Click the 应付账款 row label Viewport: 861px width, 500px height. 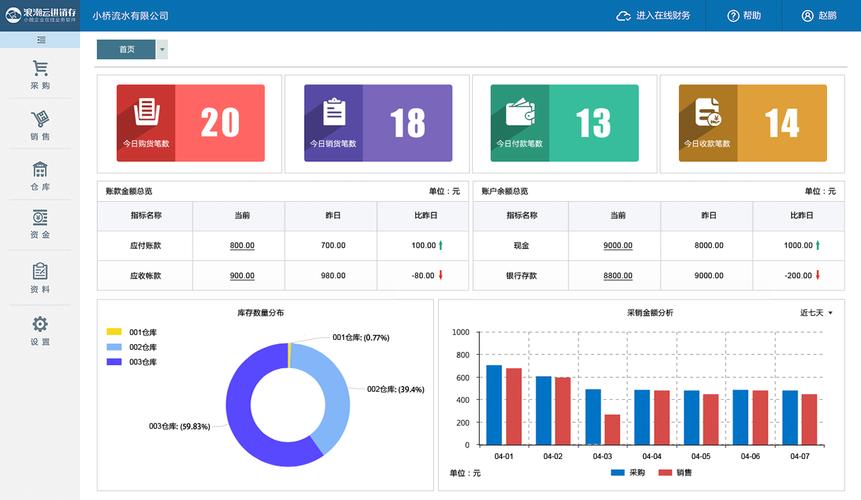pos(146,245)
